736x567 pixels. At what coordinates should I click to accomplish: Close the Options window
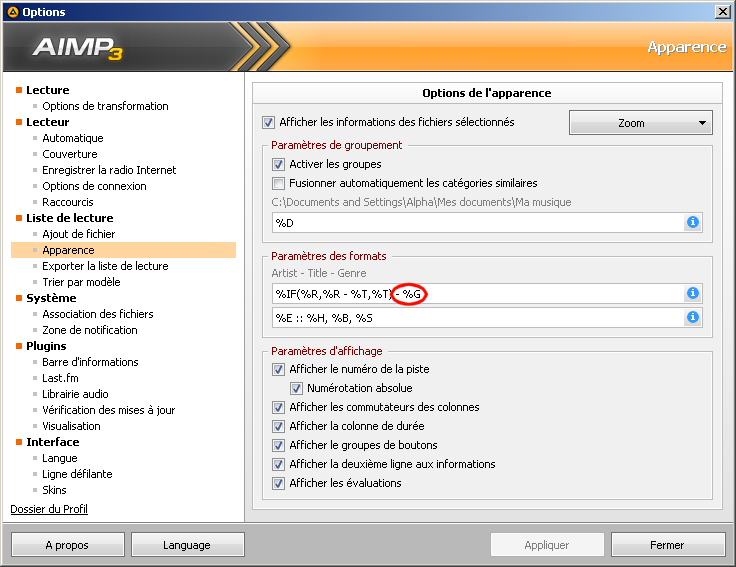click(x=722, y=12)
